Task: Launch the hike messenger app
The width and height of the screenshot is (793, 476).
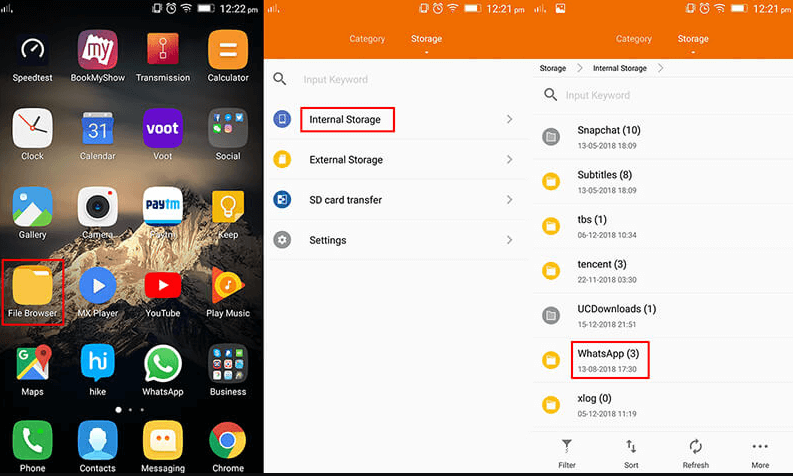Action: [x=98, y=363]
